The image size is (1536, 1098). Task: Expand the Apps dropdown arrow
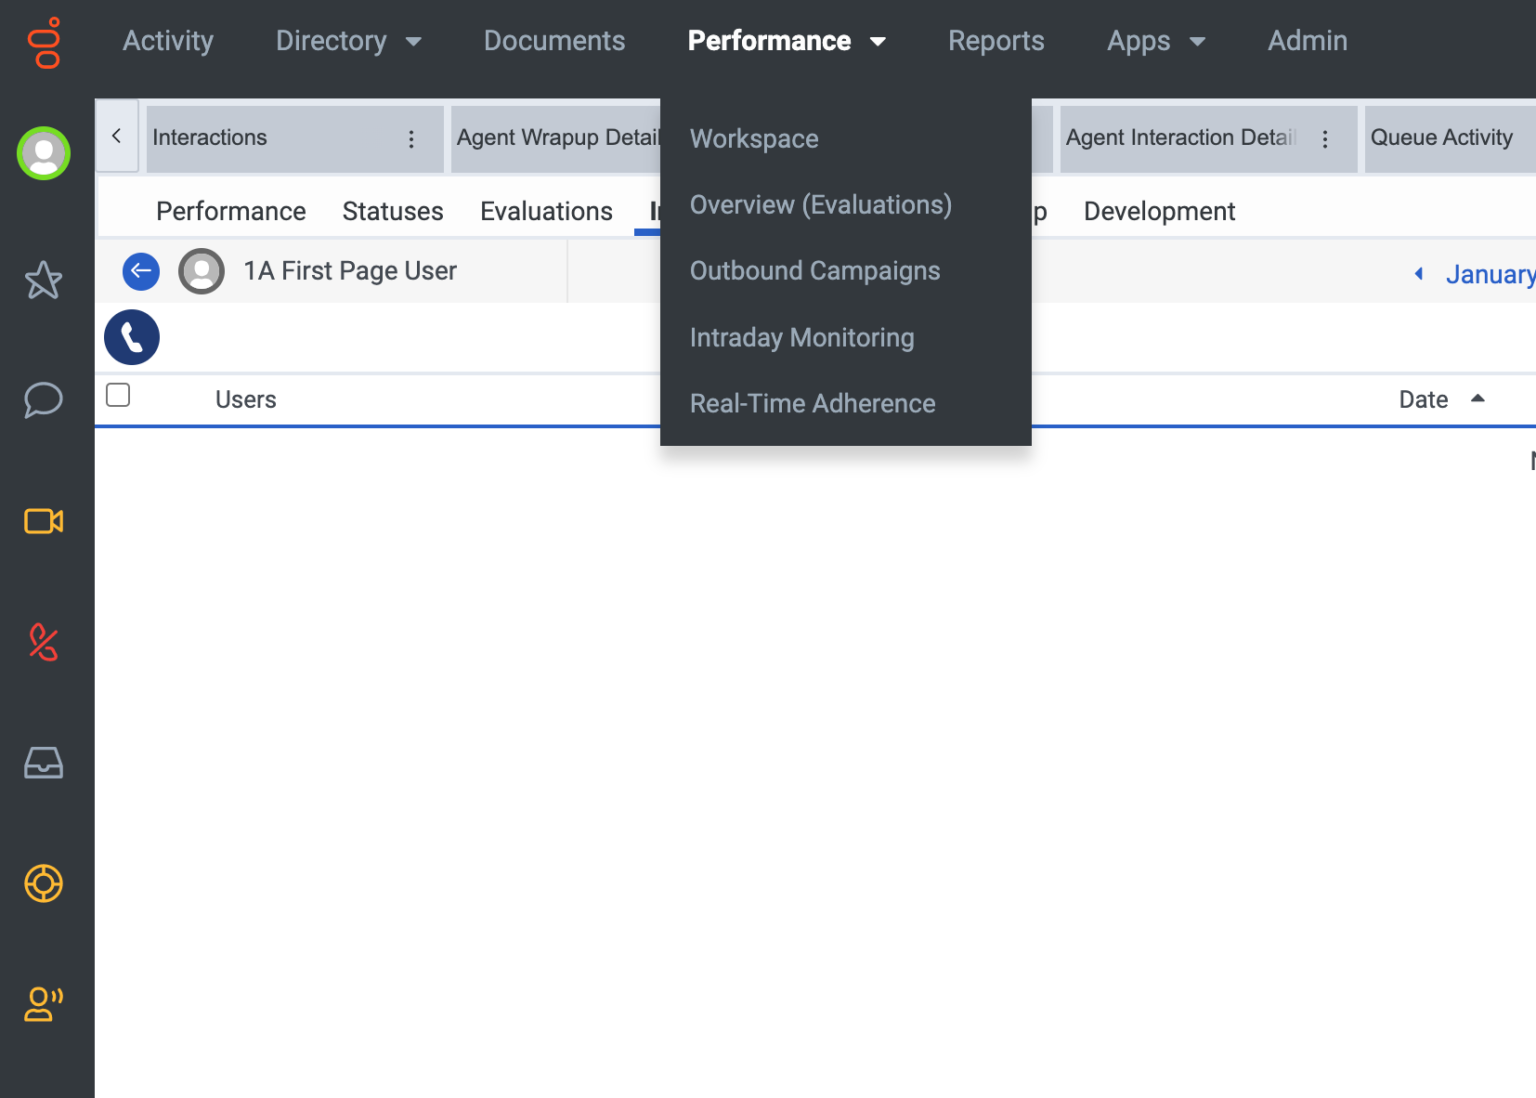pos(1196,42)
